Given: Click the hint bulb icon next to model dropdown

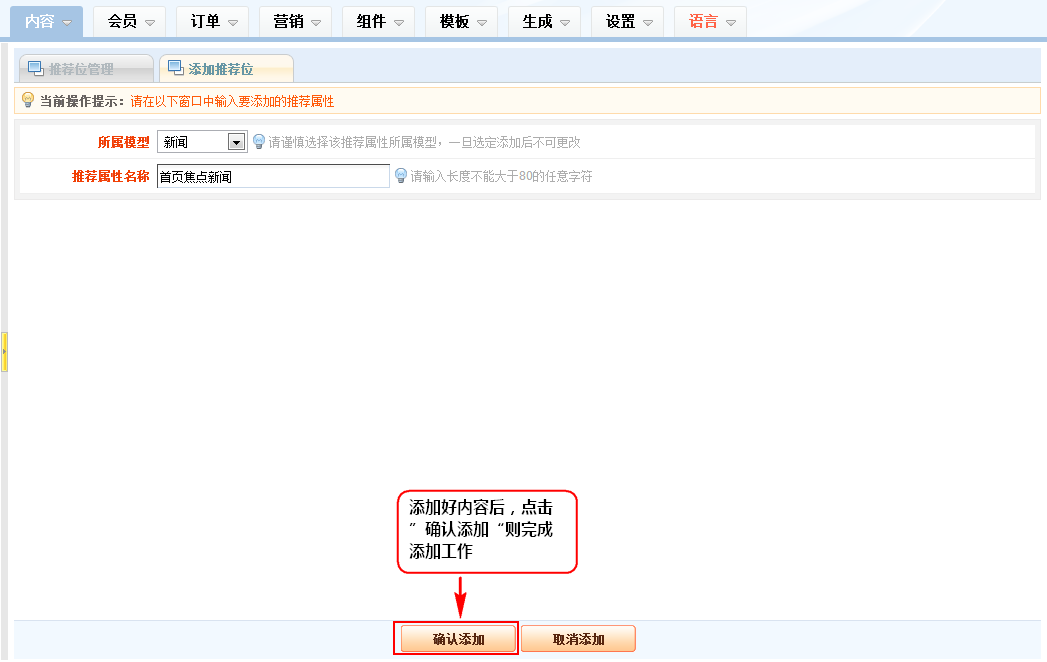Looking at the screenshot, I should (x=259, y=142).
